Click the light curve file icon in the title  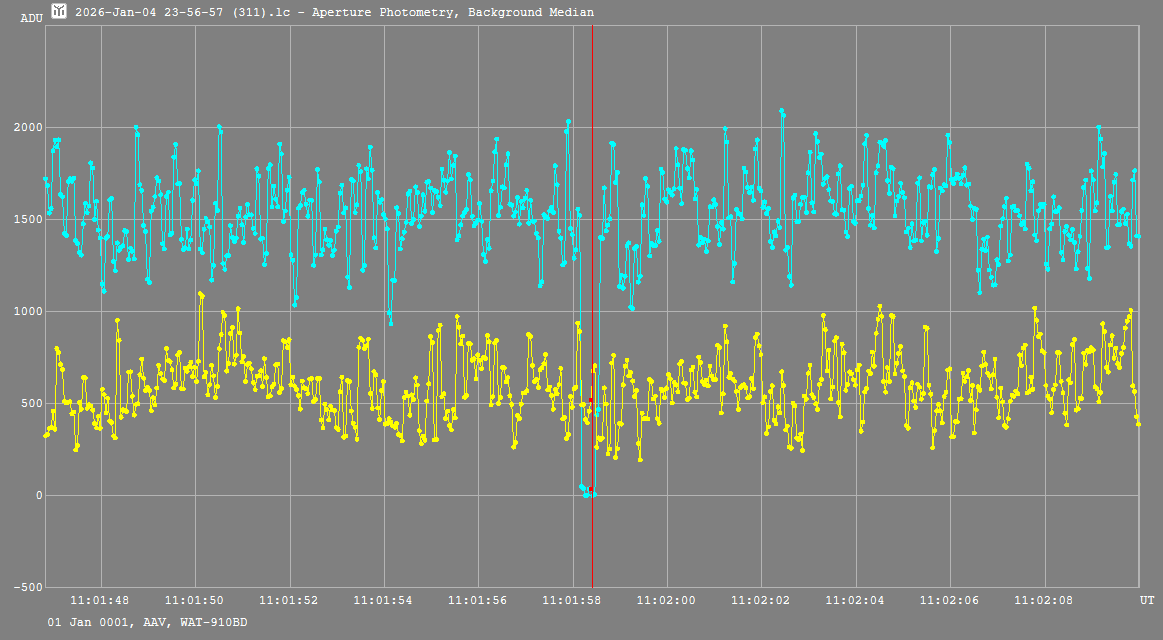click(x=59, y=11)
